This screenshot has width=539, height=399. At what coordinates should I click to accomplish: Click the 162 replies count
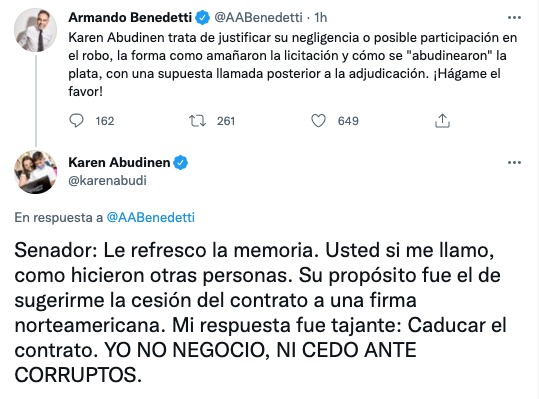pyautogui.click(x=105, y=121)
